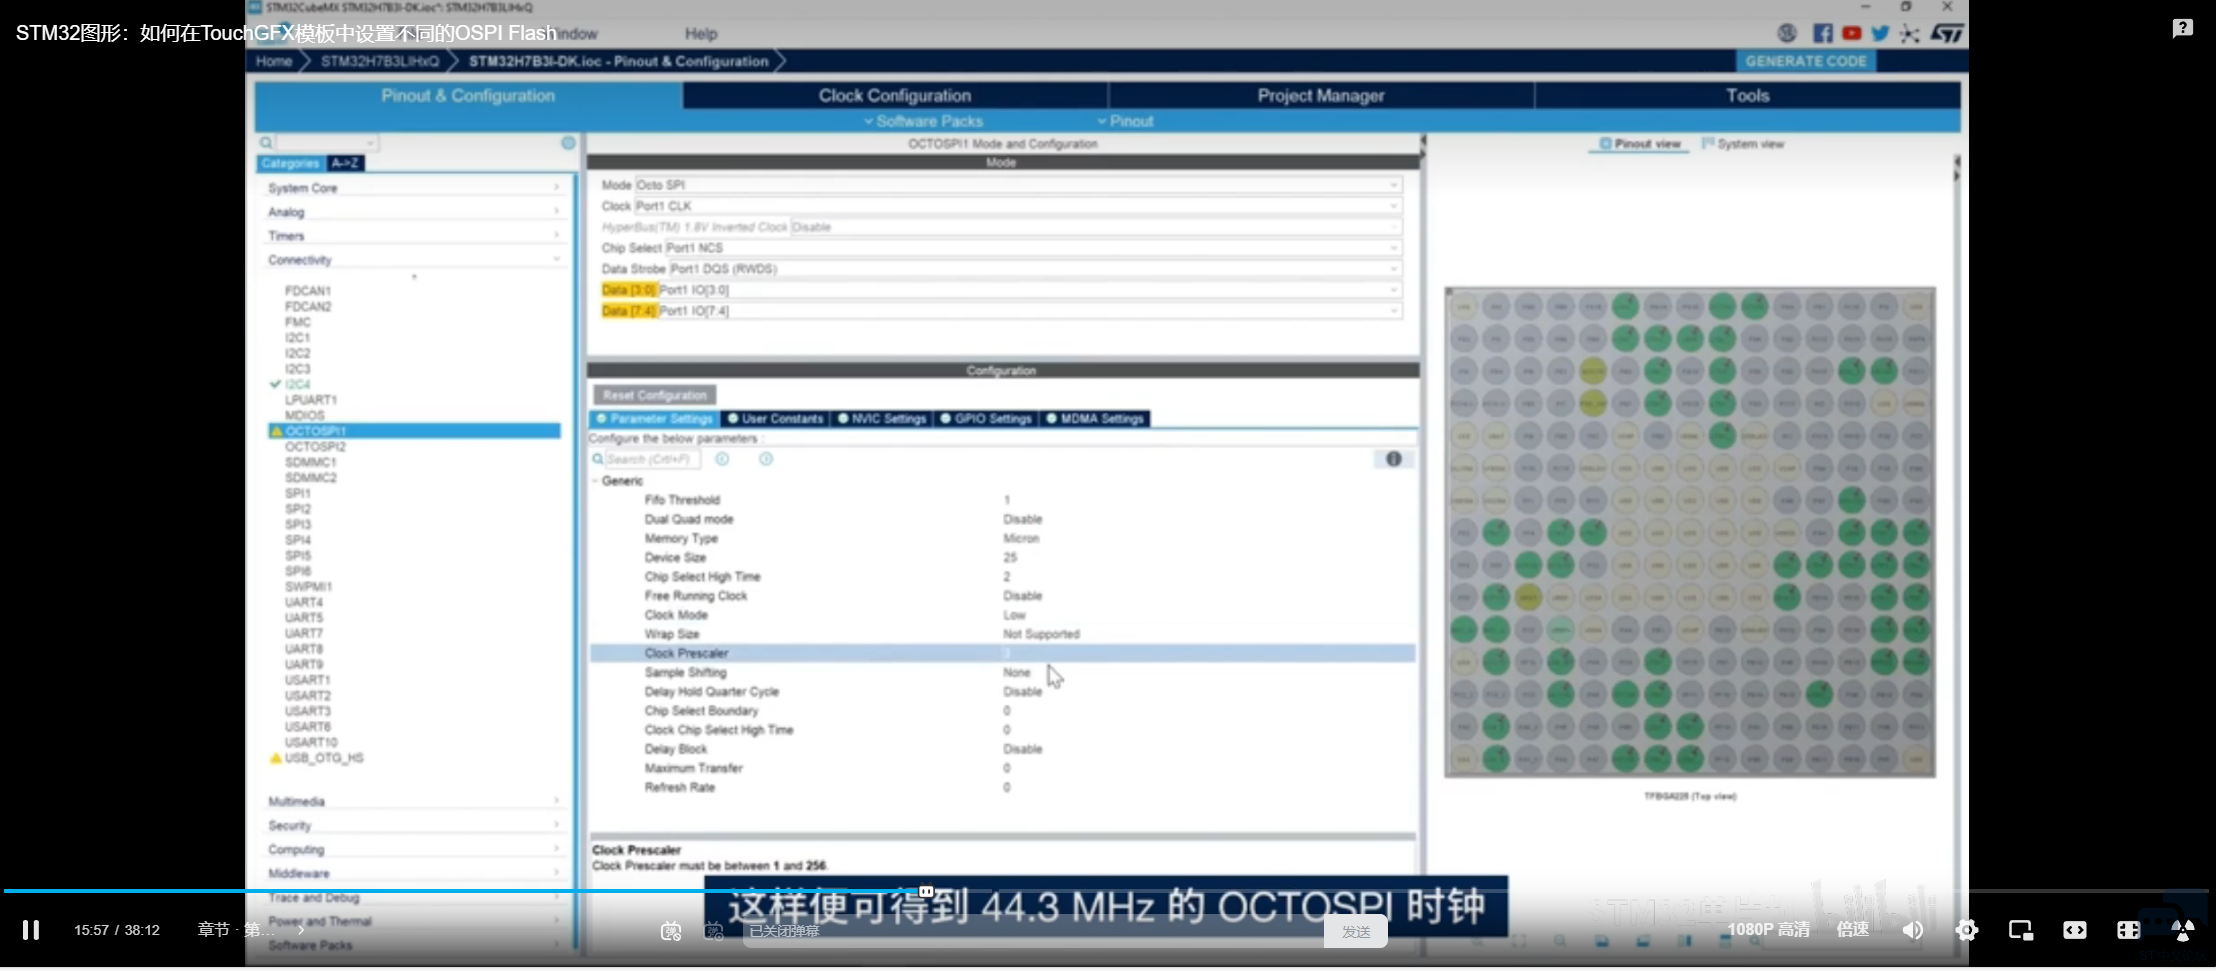
Task: Select the User Constants tab
Action: [775, 419]
